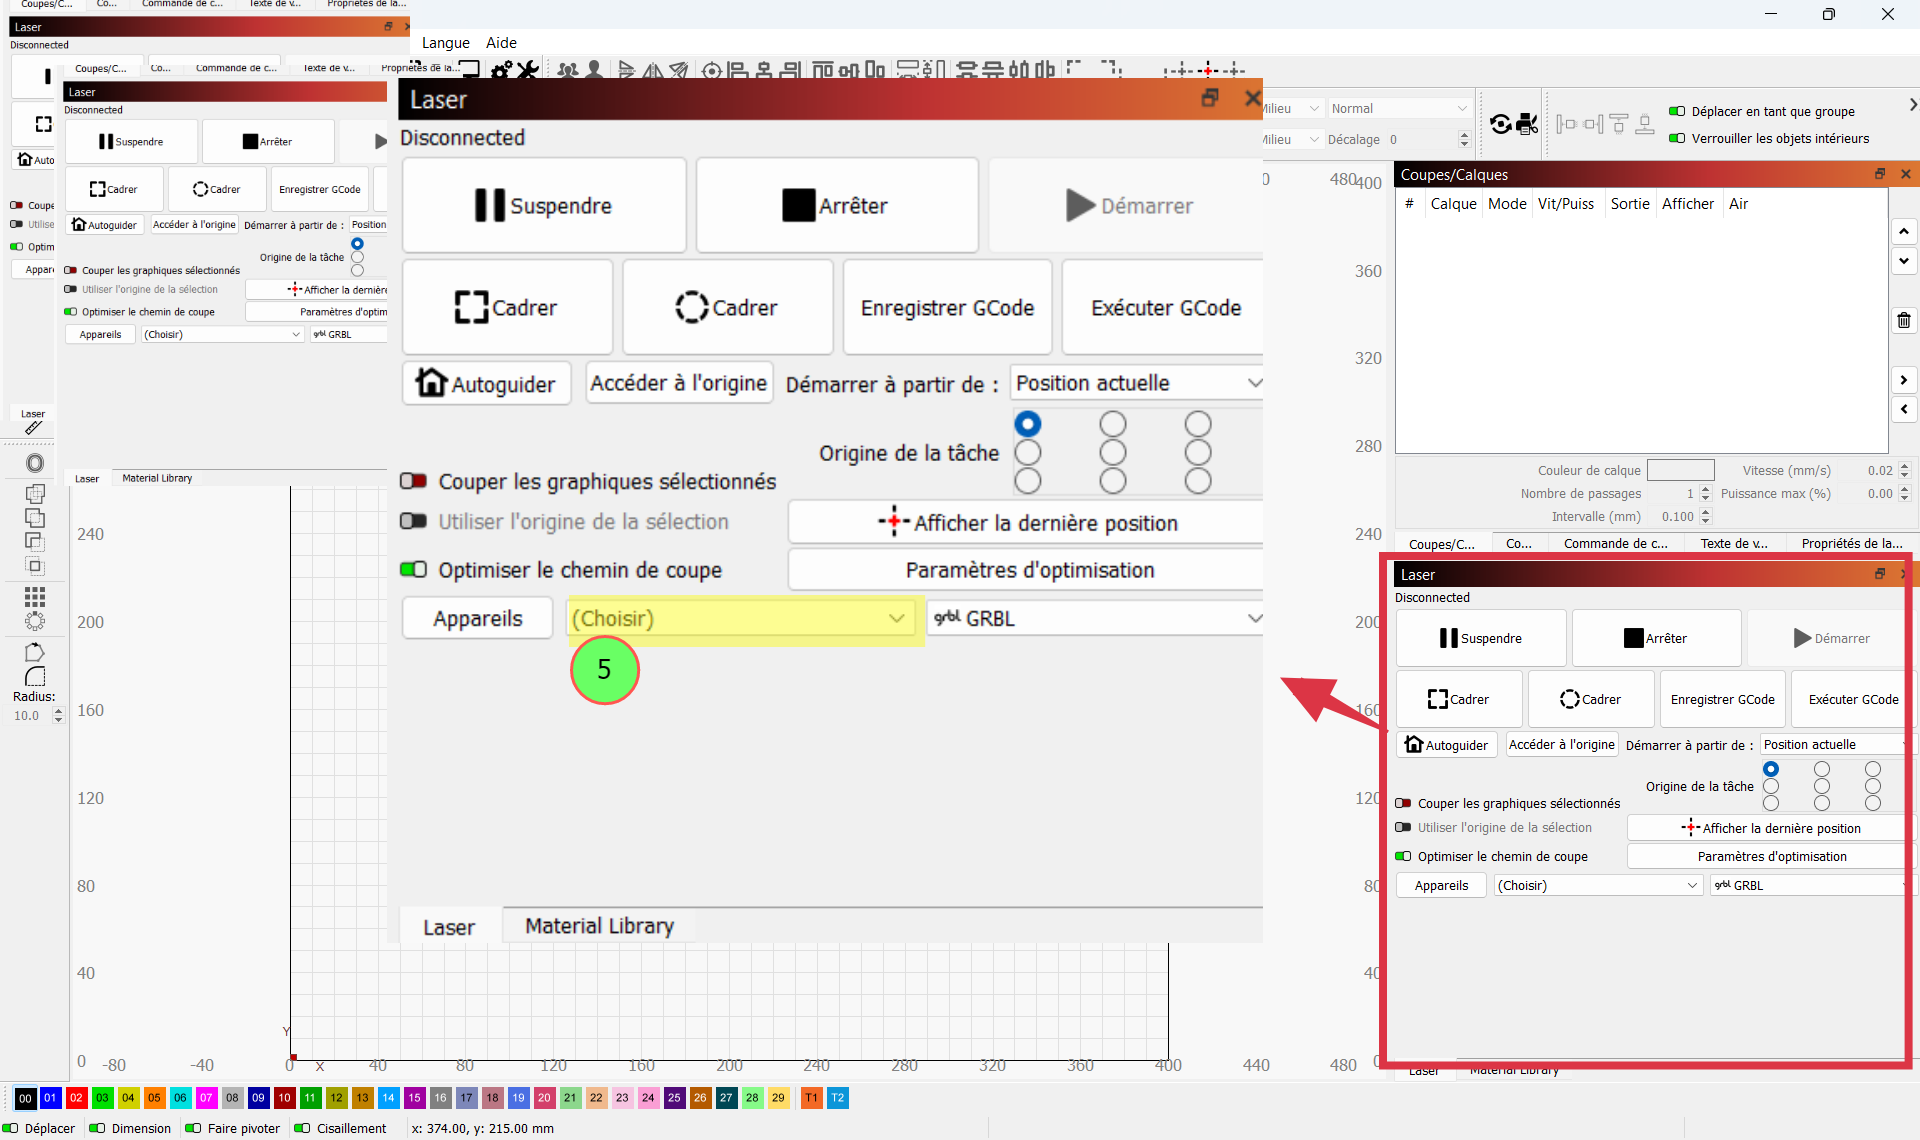Select red color swatch 02
The height and width of the screenshot is (1140, 1920).
tap(76, 1097)
